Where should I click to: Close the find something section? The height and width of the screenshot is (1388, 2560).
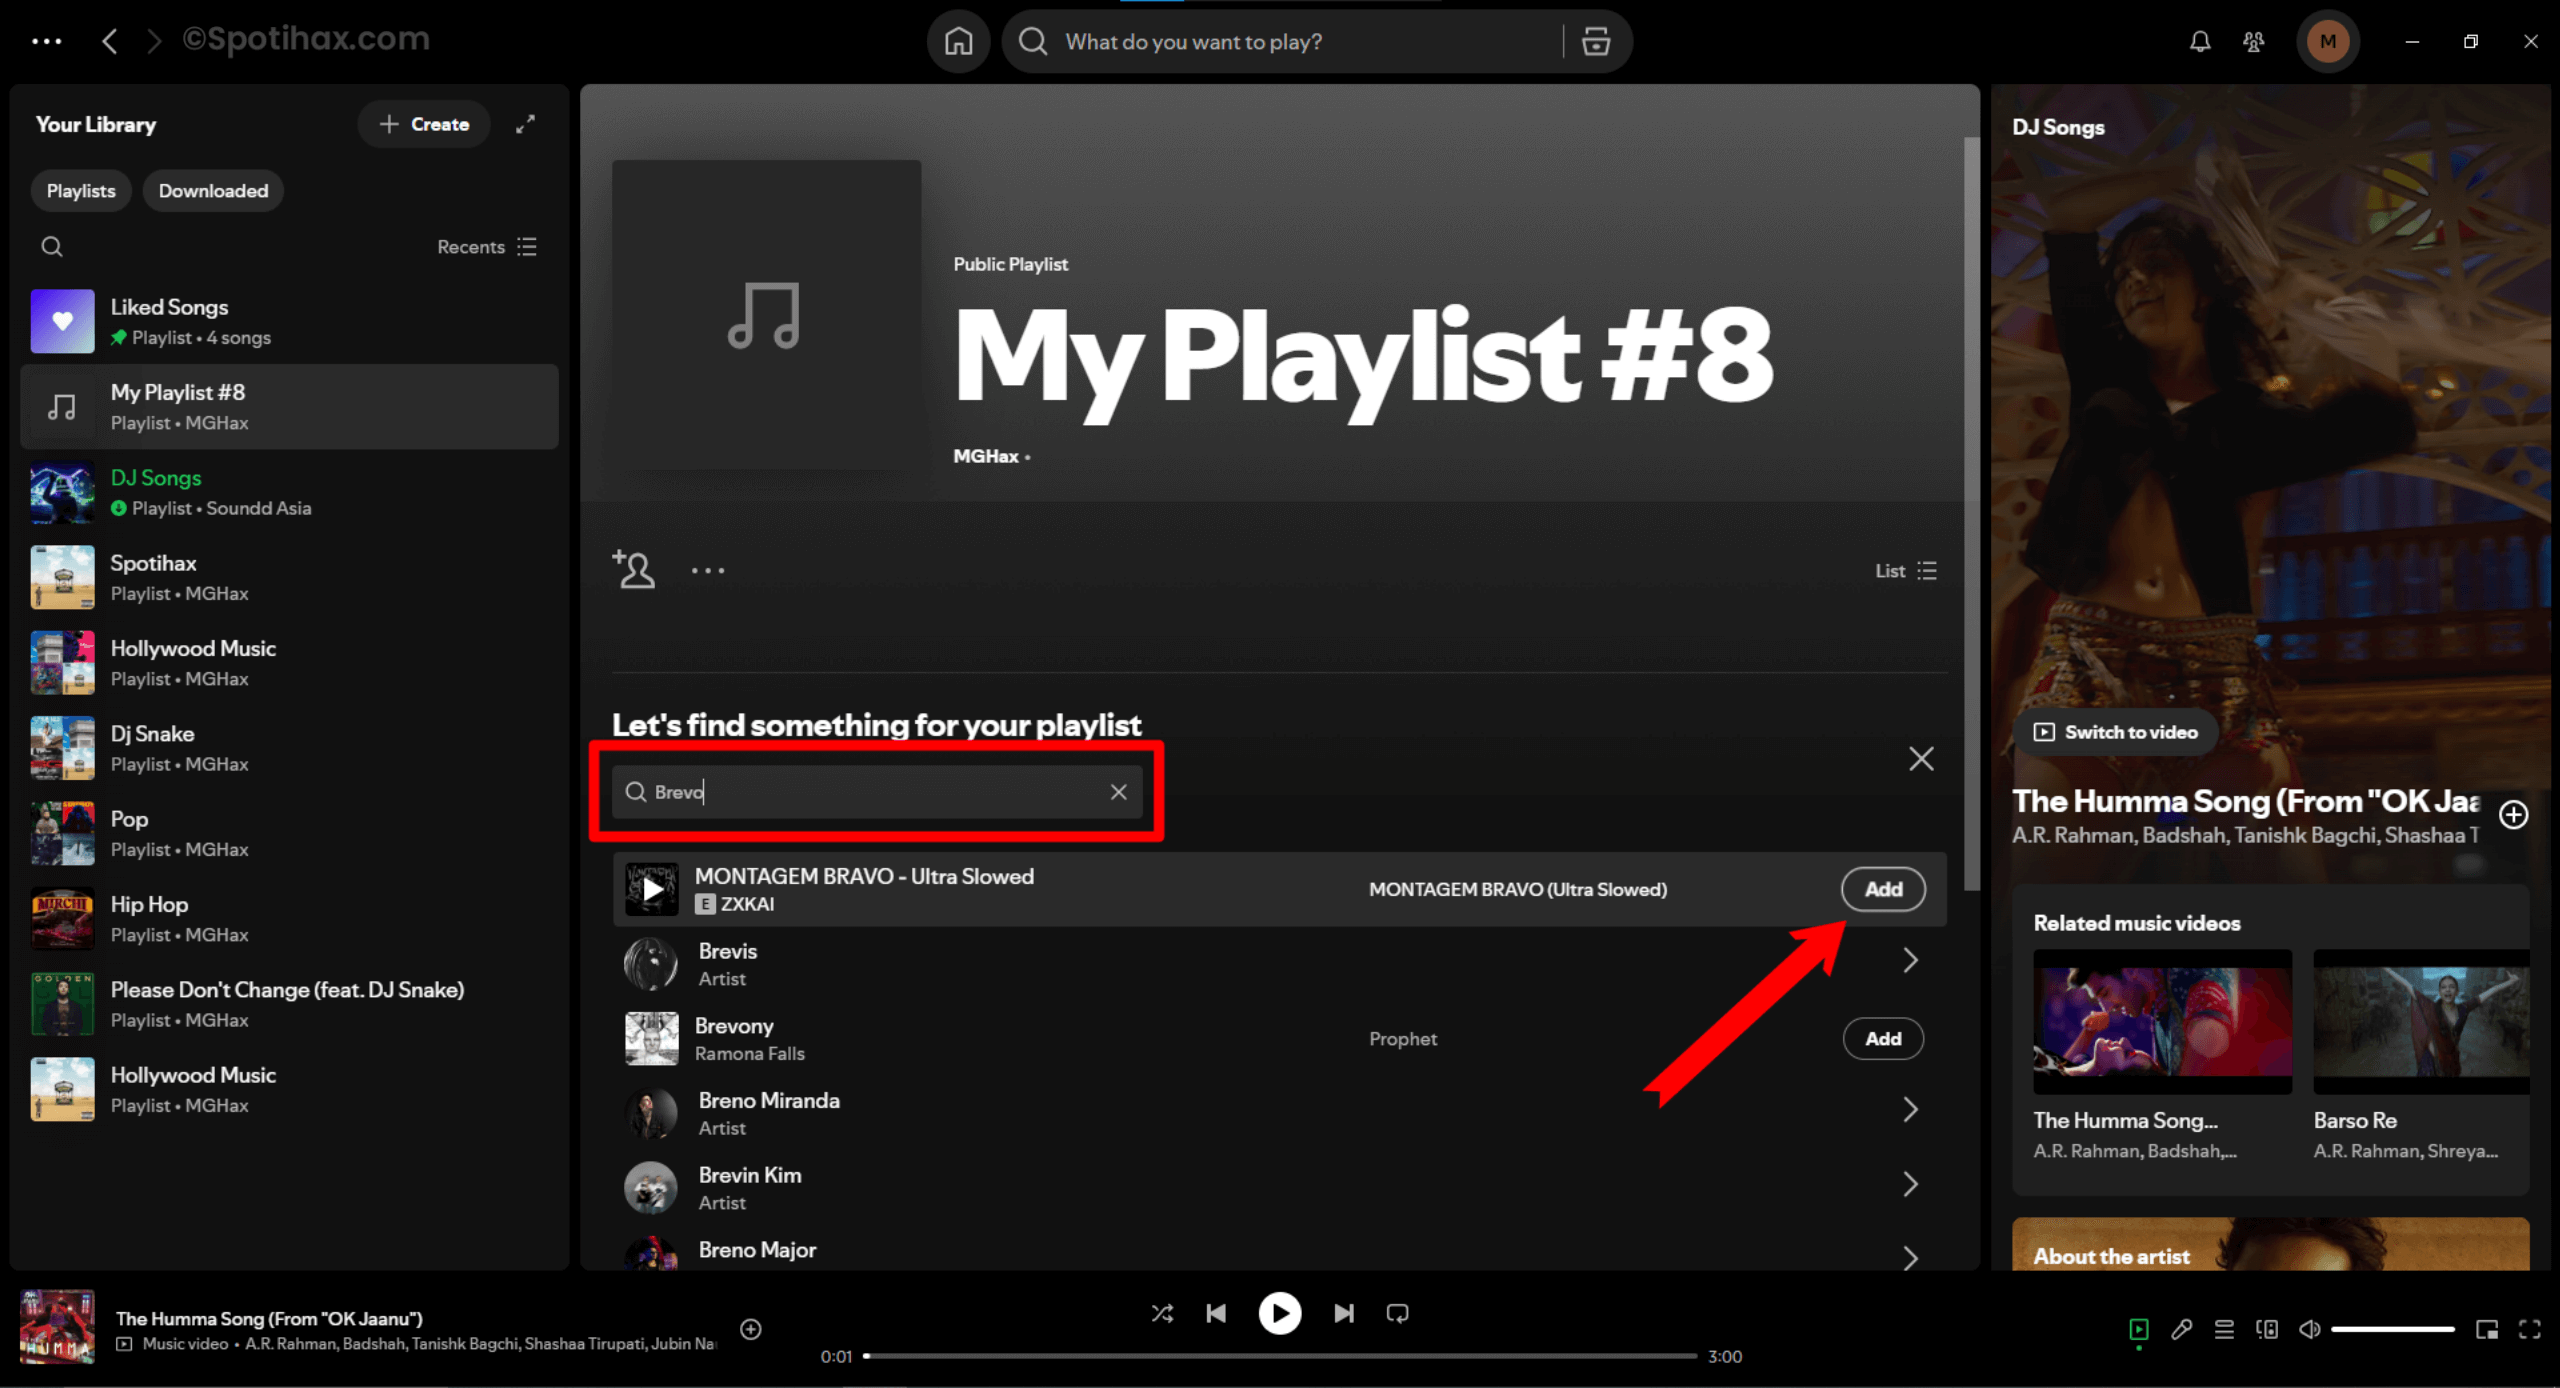pyautogui.click(x=1920, y=759)
